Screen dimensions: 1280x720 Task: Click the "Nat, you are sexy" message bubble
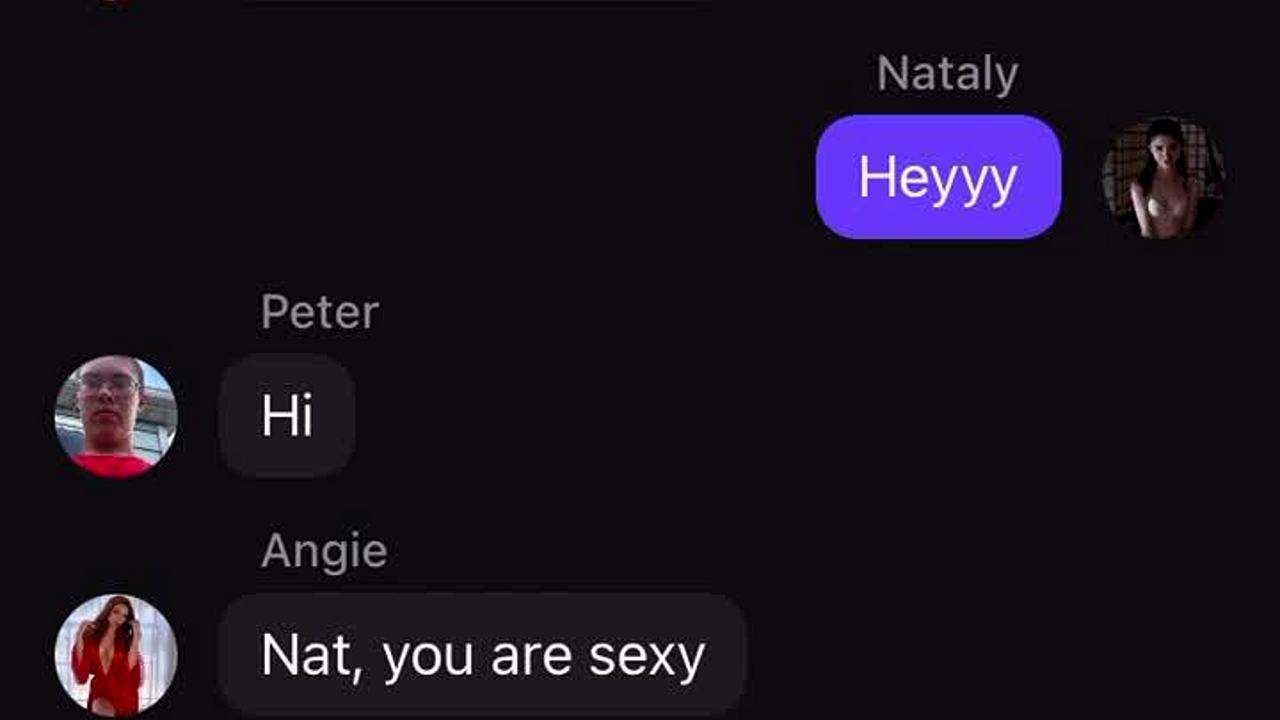pos(482,655)
